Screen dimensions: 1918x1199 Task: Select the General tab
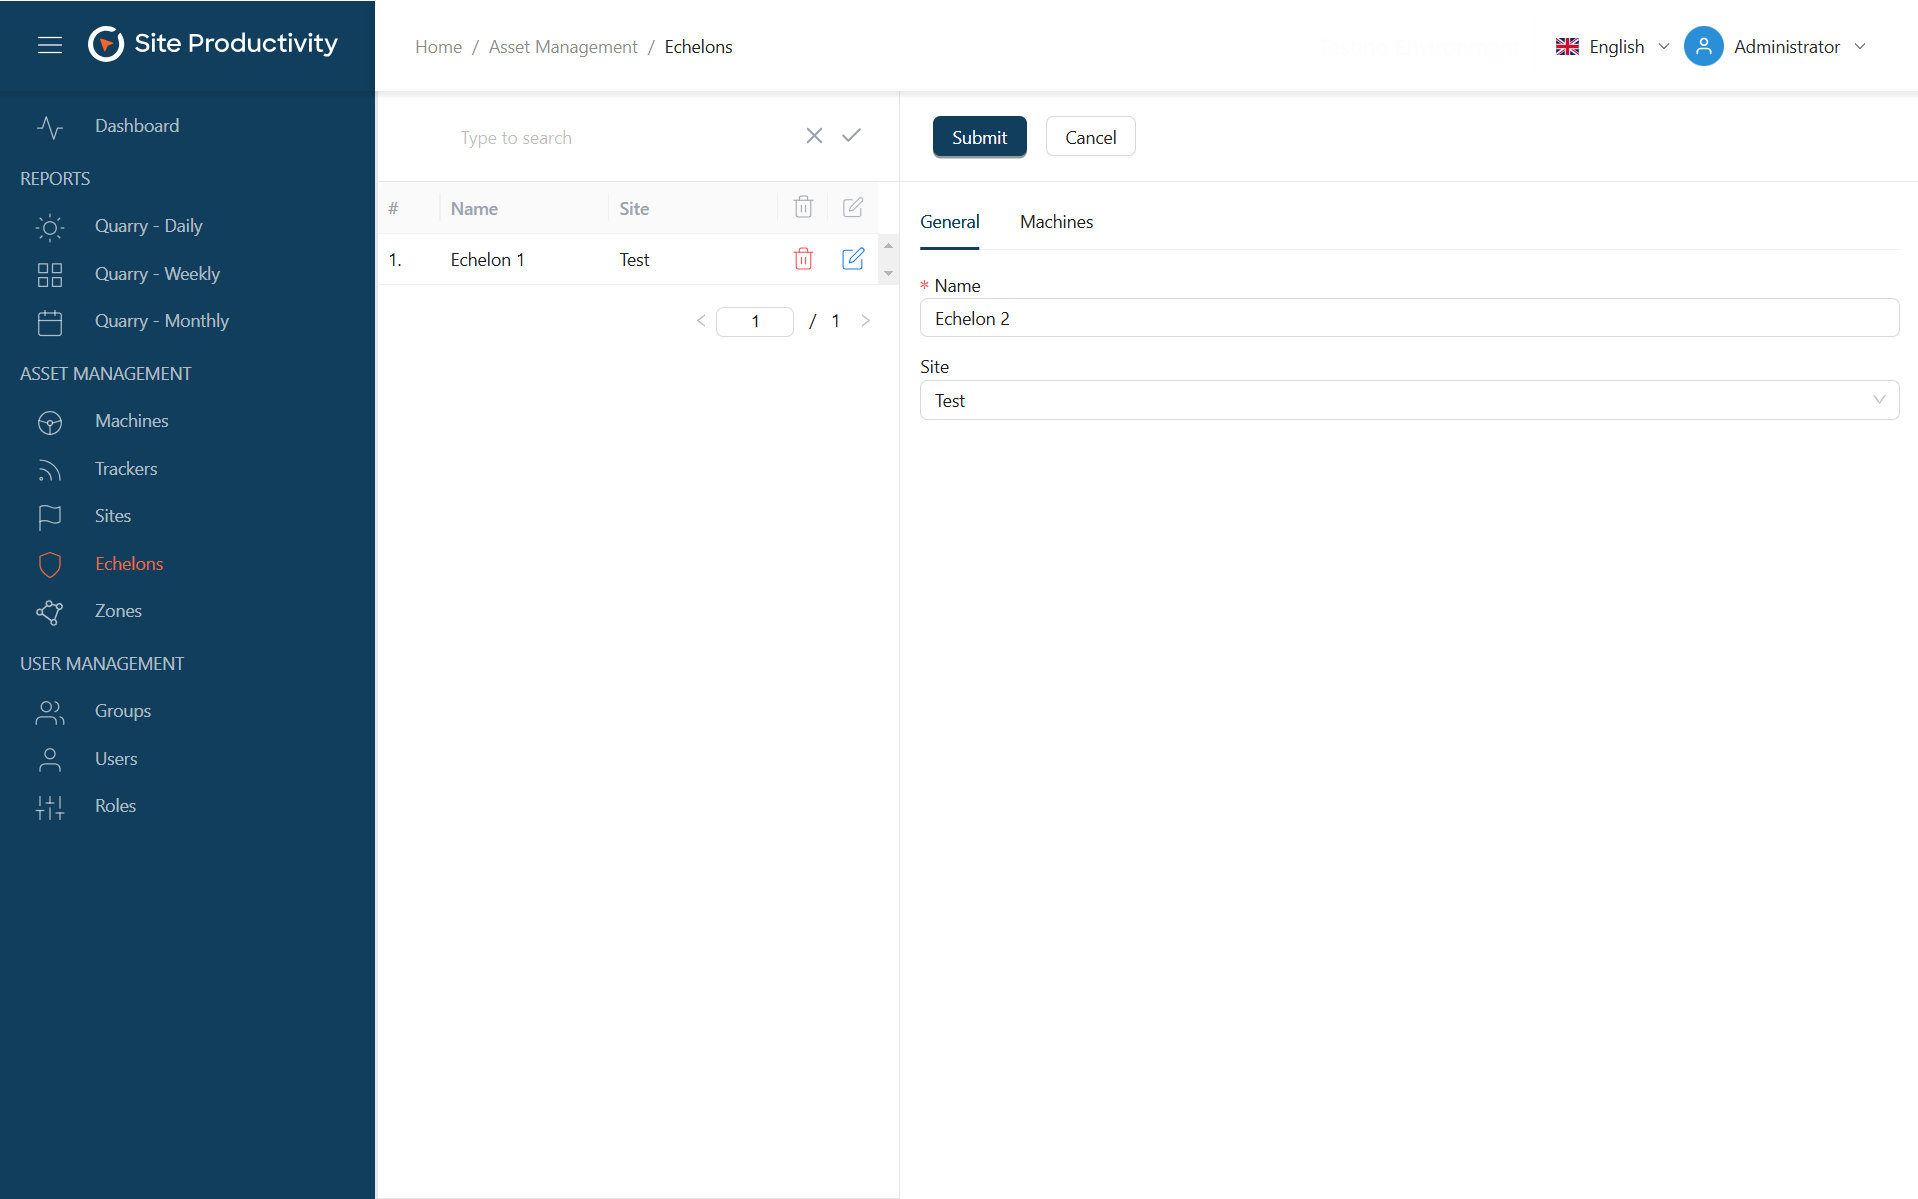click(949, 222)
